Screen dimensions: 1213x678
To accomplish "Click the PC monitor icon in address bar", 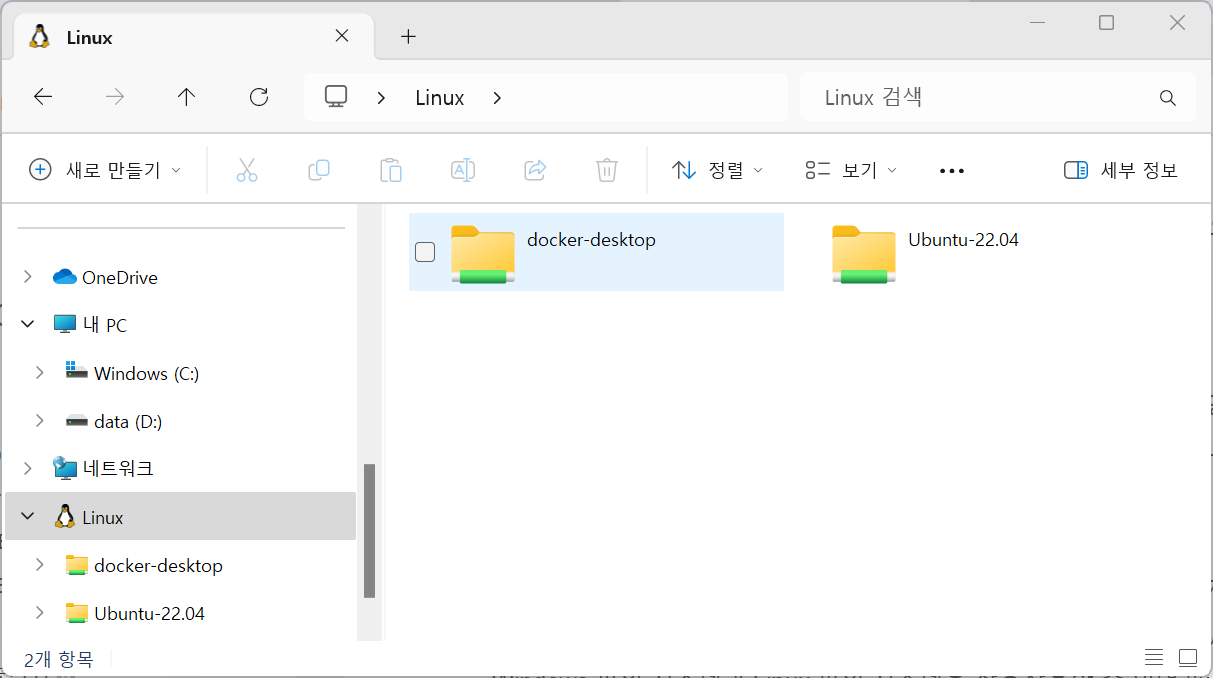I will pyautogui.click(x=336, y=97).
